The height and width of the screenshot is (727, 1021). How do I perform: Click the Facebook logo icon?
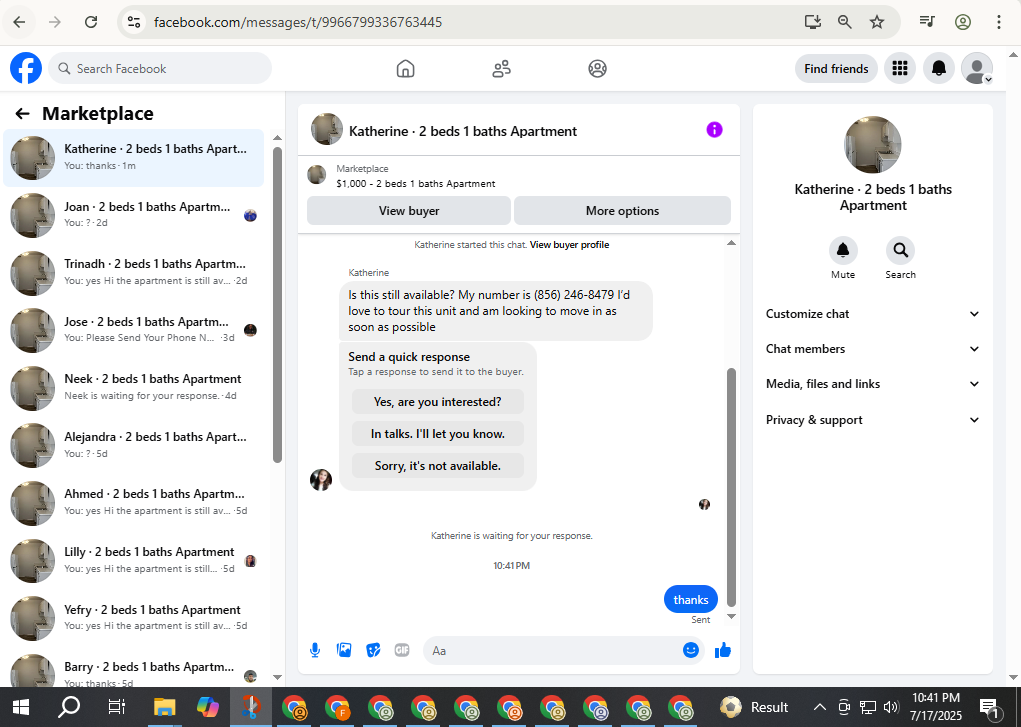(x=26, y=68)
